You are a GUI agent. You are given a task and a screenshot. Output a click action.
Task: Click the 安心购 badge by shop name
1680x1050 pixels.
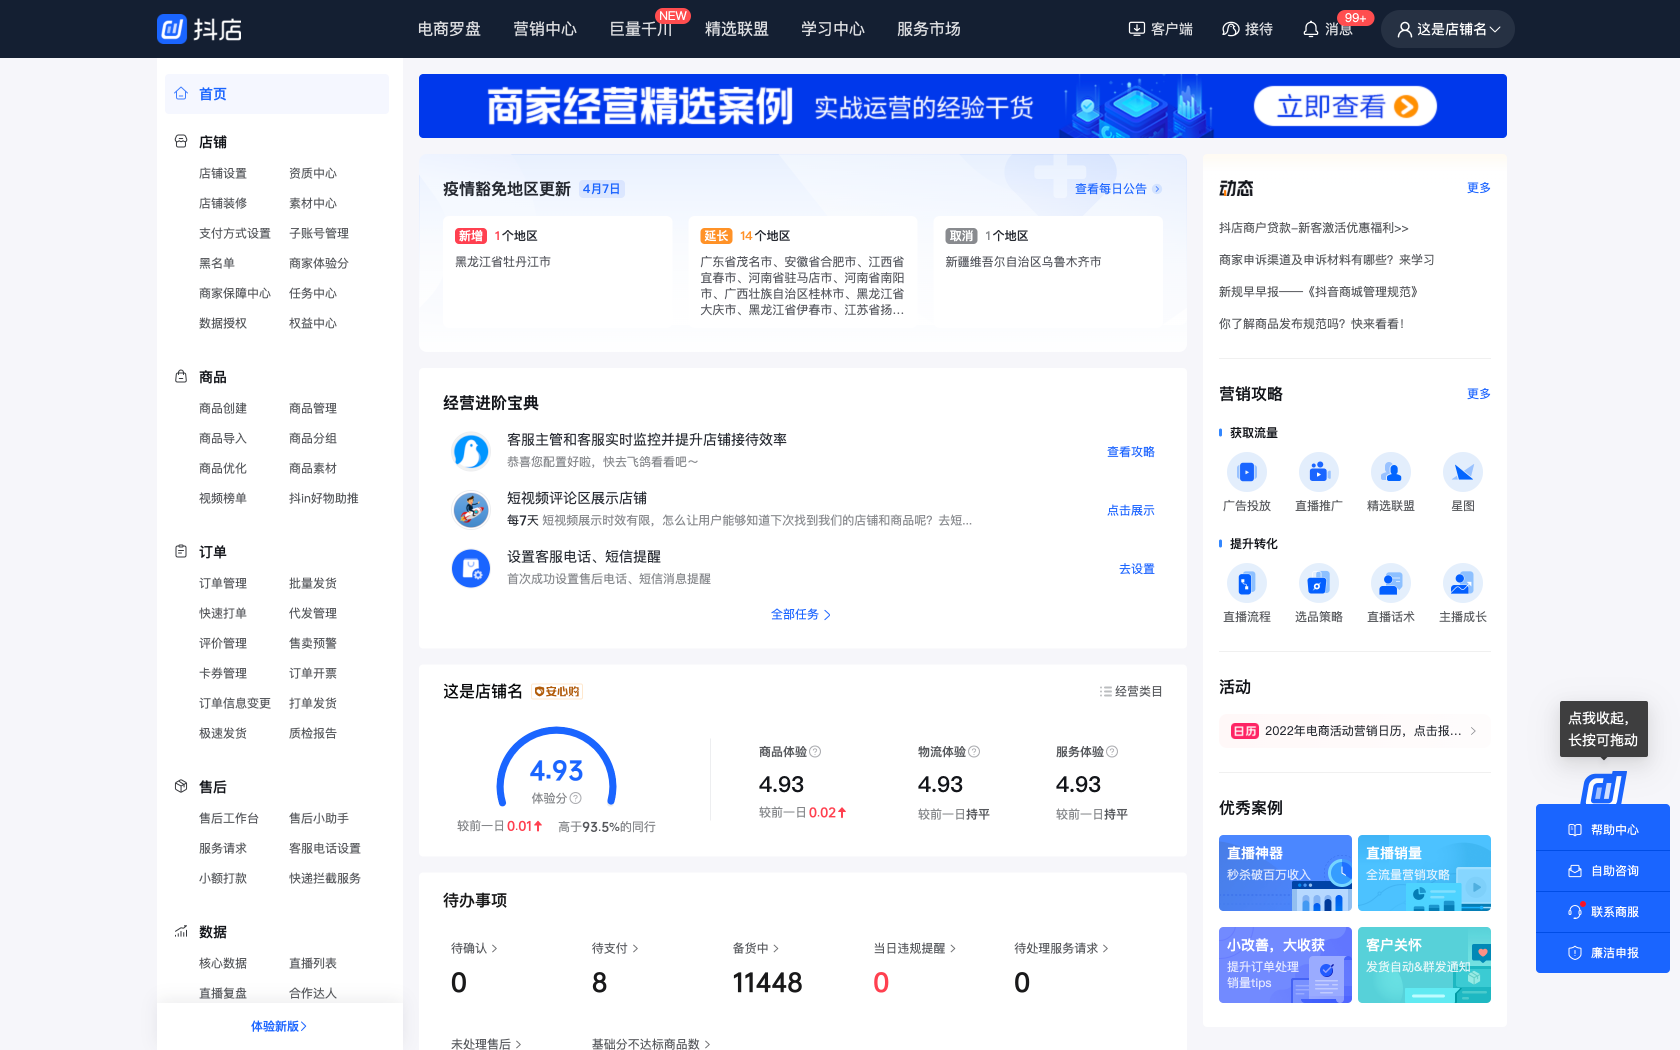pos(557,692)
